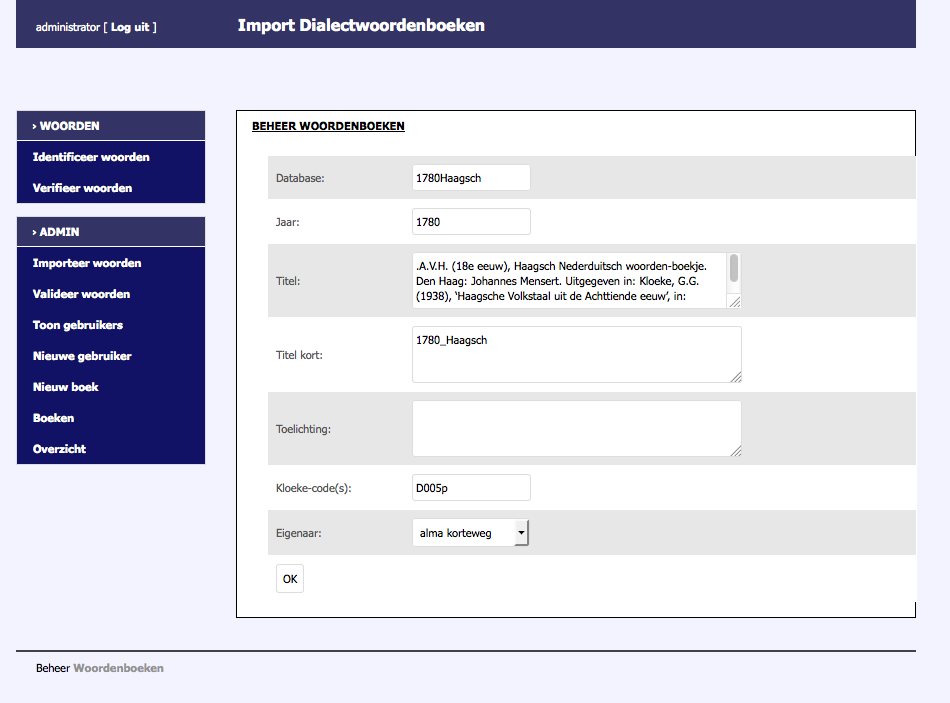
Task: Go to Valideer woorden page
Action: click(x=81, y=294)
